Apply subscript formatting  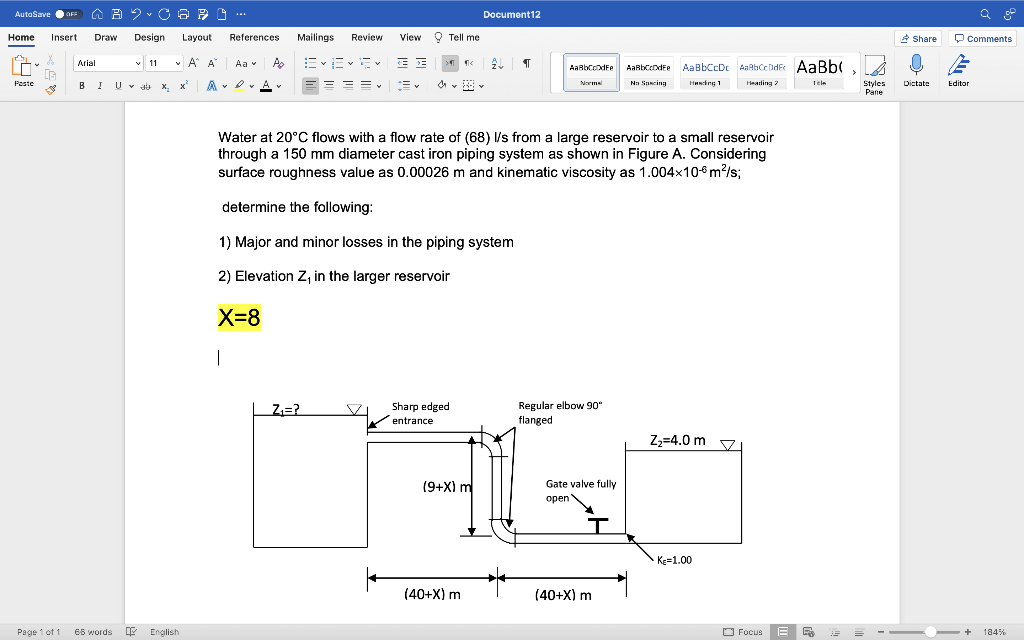164,87
